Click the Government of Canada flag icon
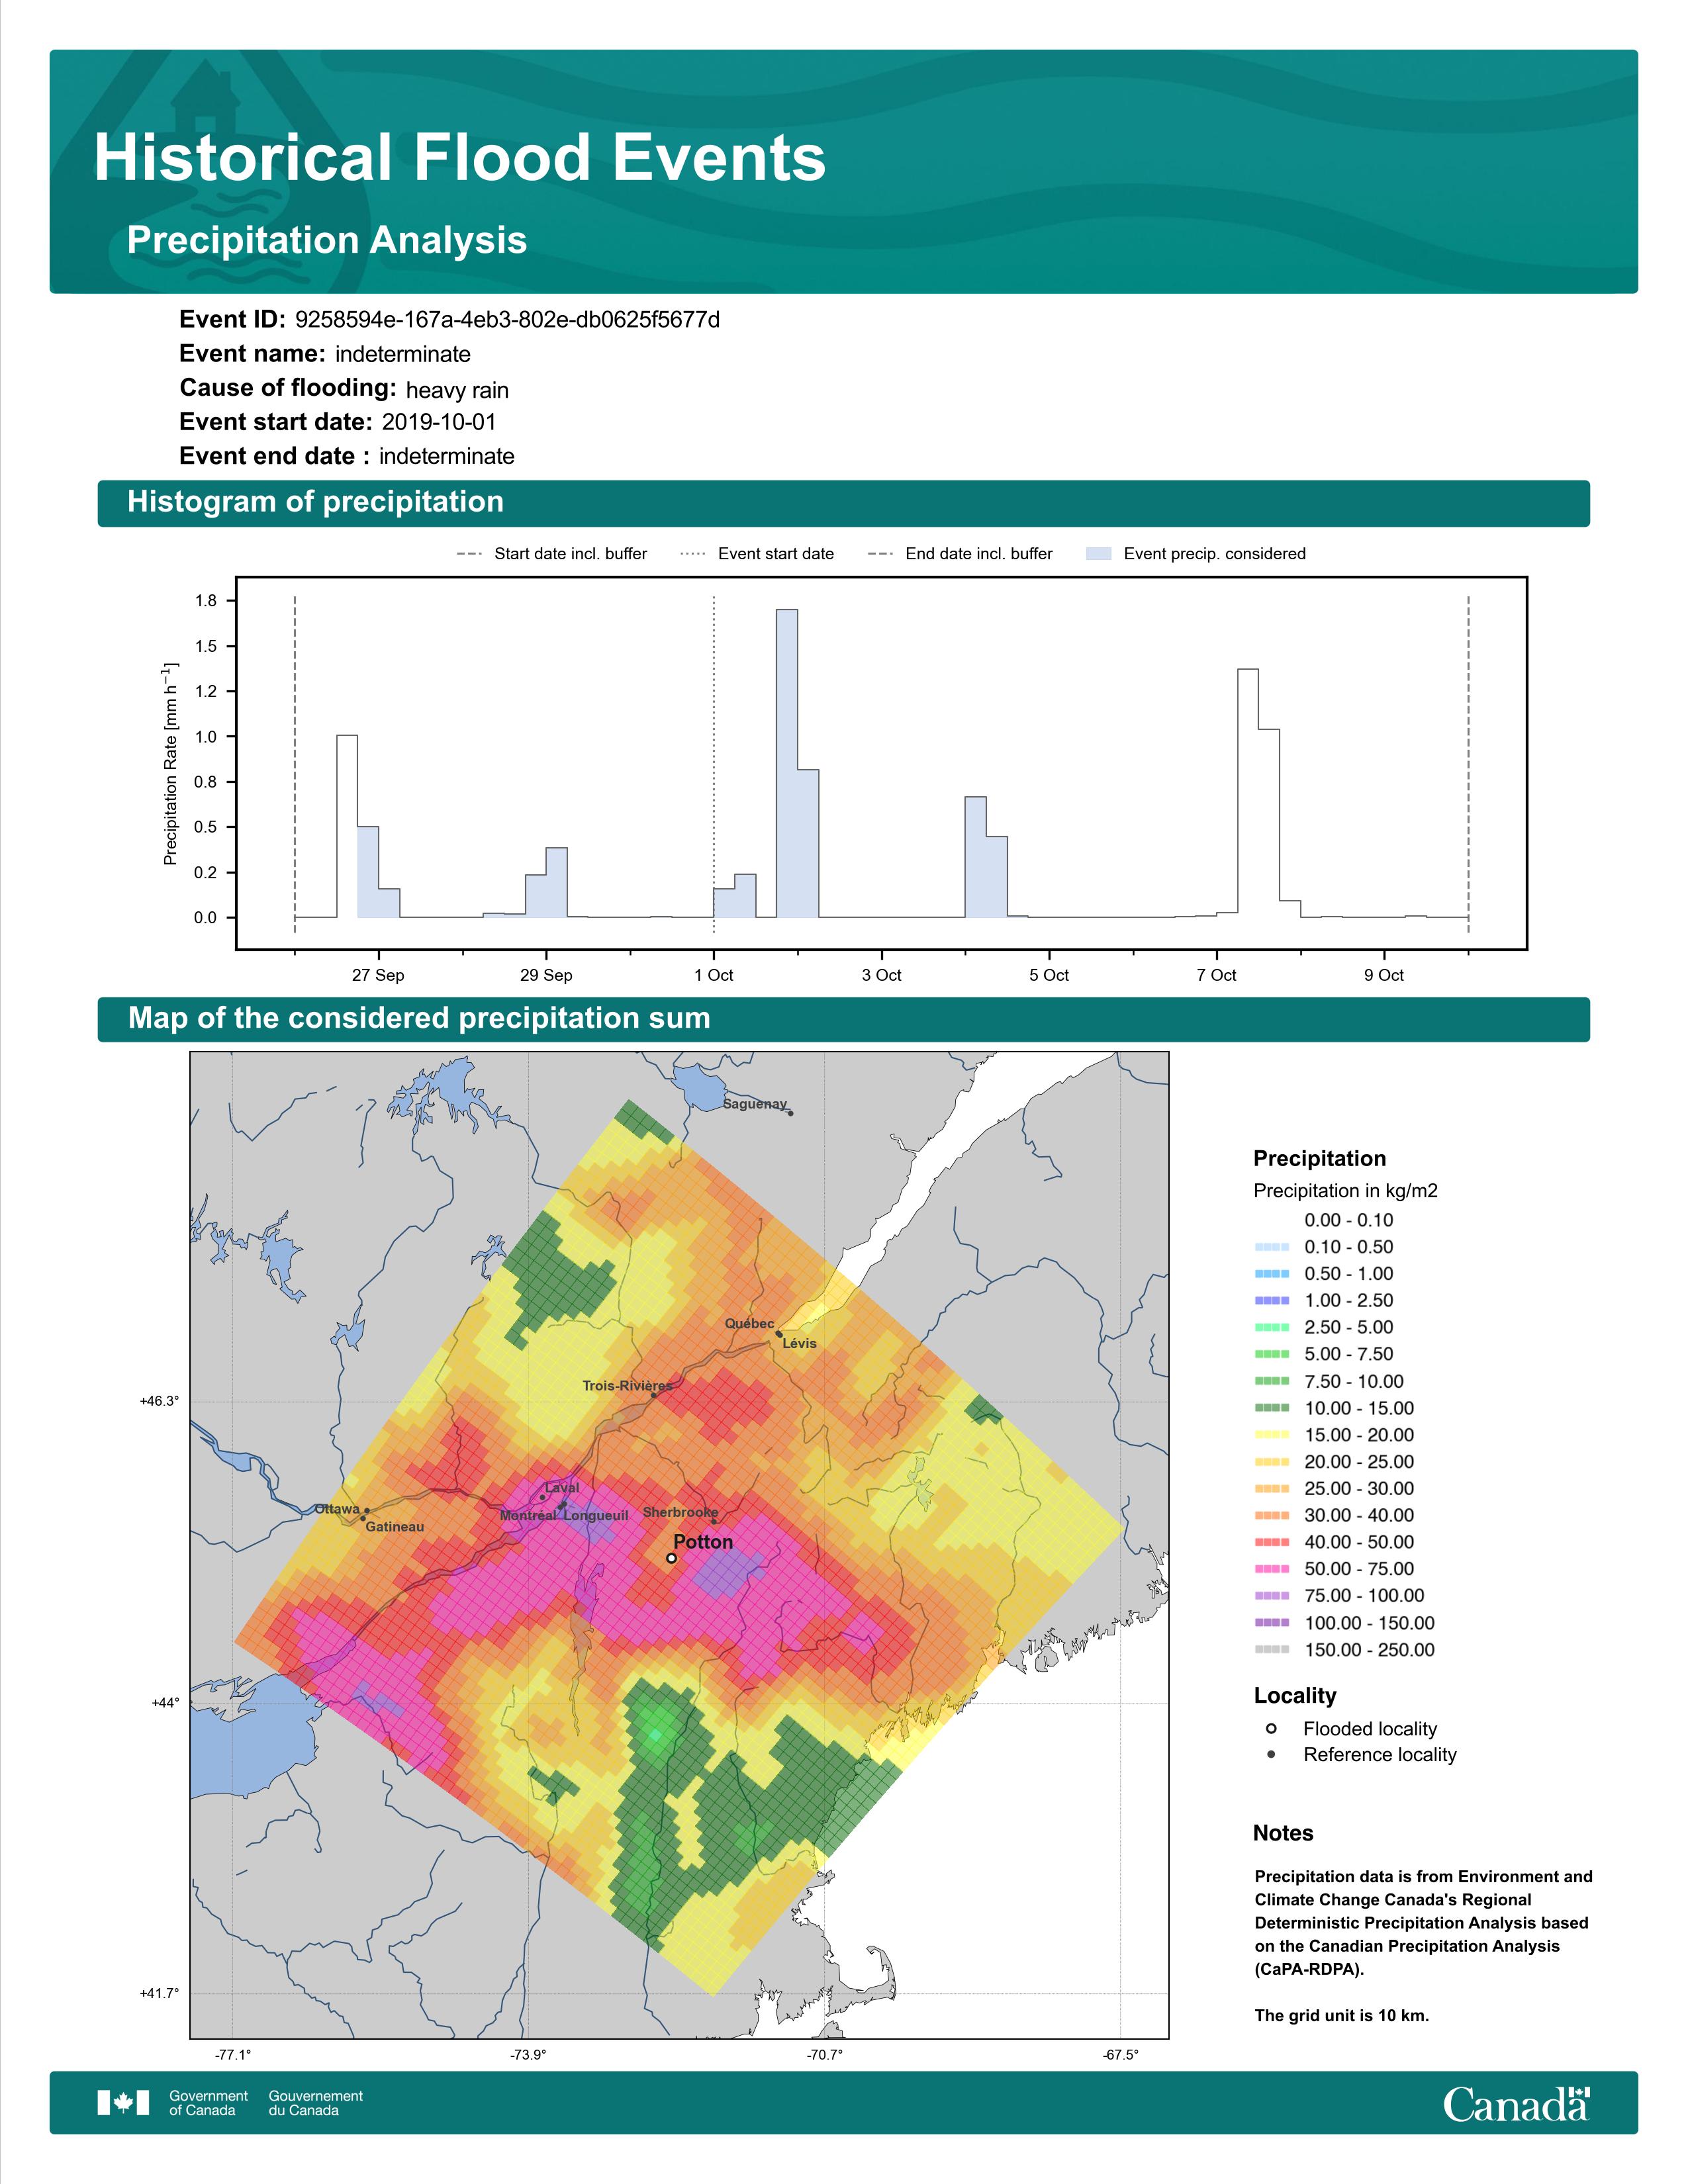This screenshot has height=2184, width=1688. [x=123, y=2102]
